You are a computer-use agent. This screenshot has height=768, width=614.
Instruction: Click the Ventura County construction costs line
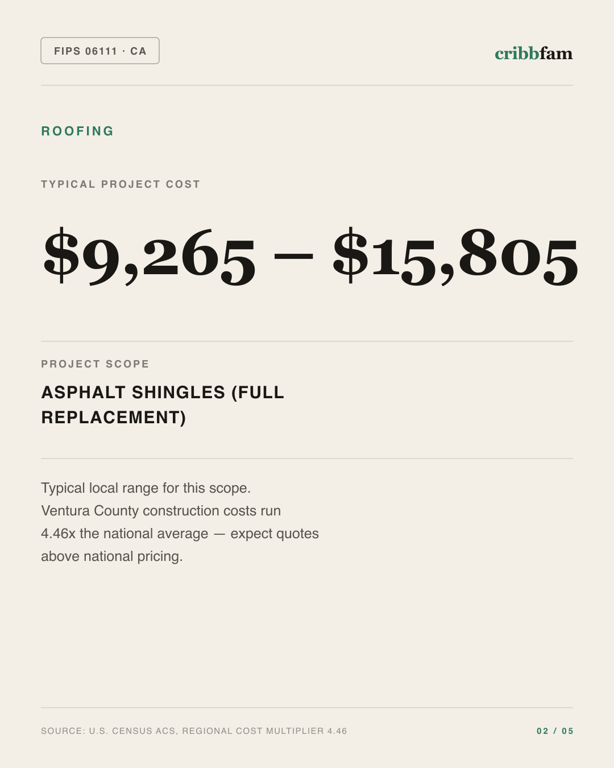[x=161, y=510]
